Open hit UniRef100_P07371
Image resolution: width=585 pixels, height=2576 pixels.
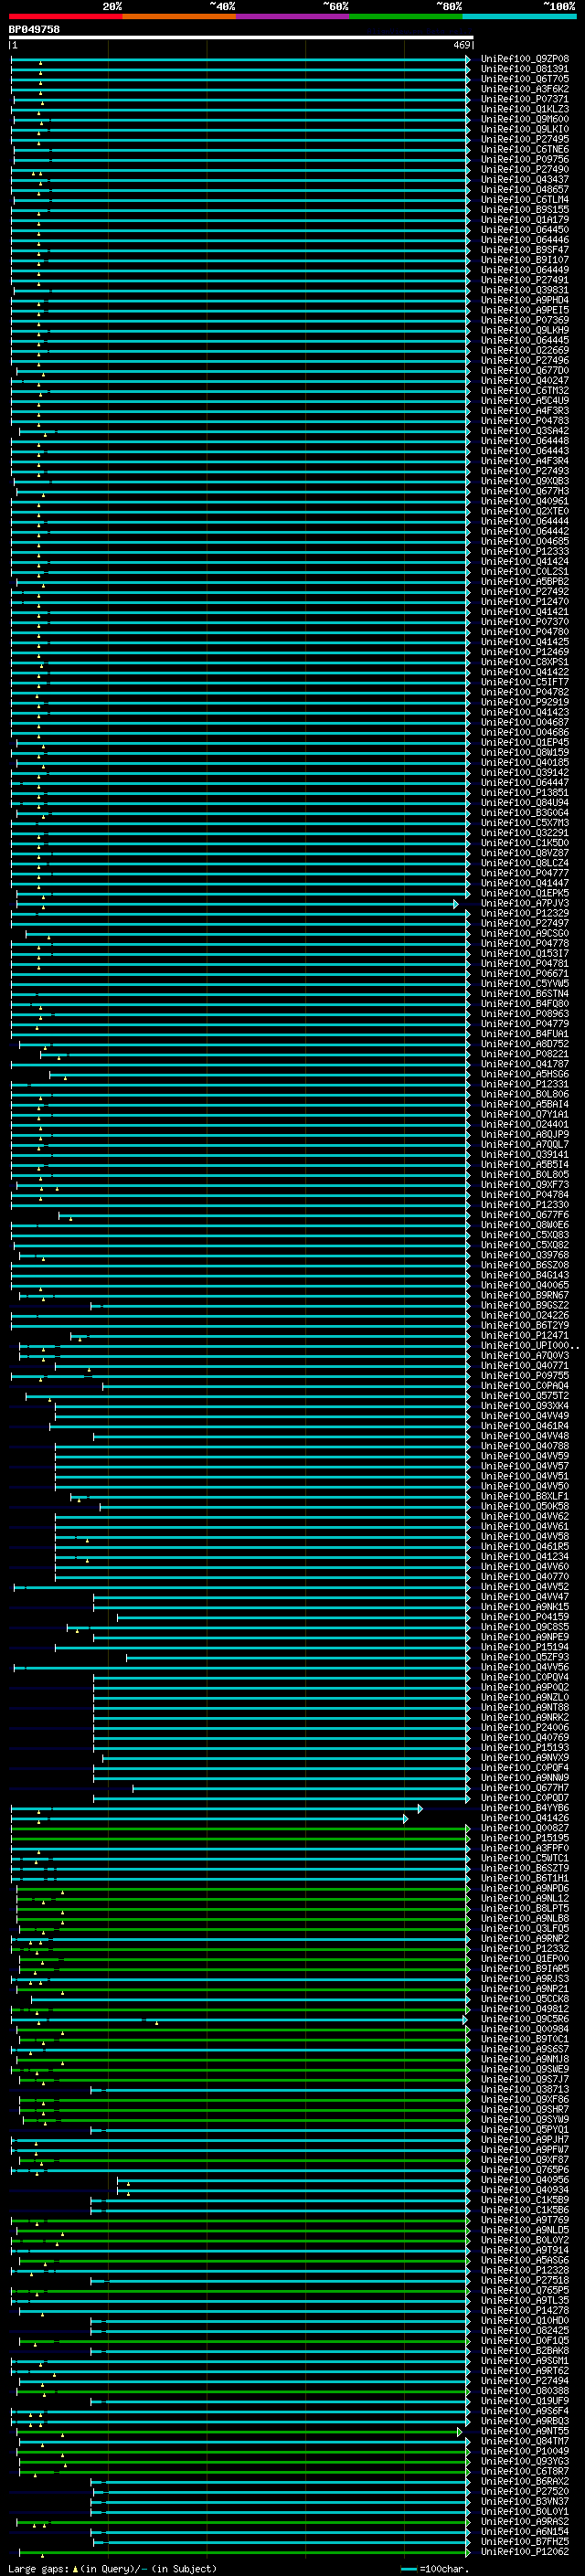pos(525,99)
